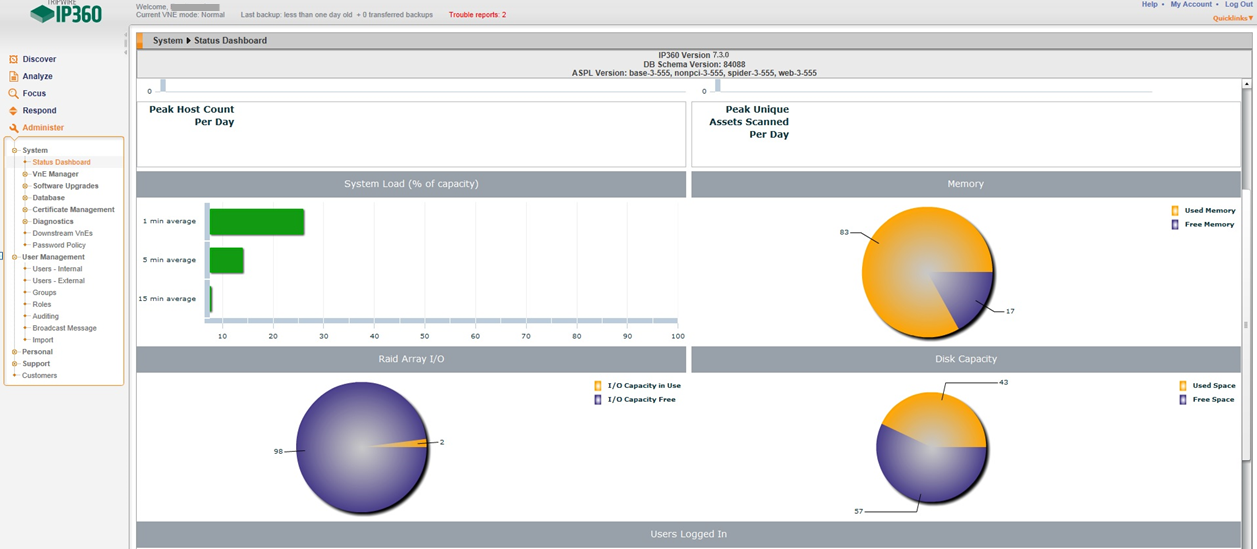Collapse the System tree node
This screenshot has height=549, width=1257.
[x=15, y=150]
